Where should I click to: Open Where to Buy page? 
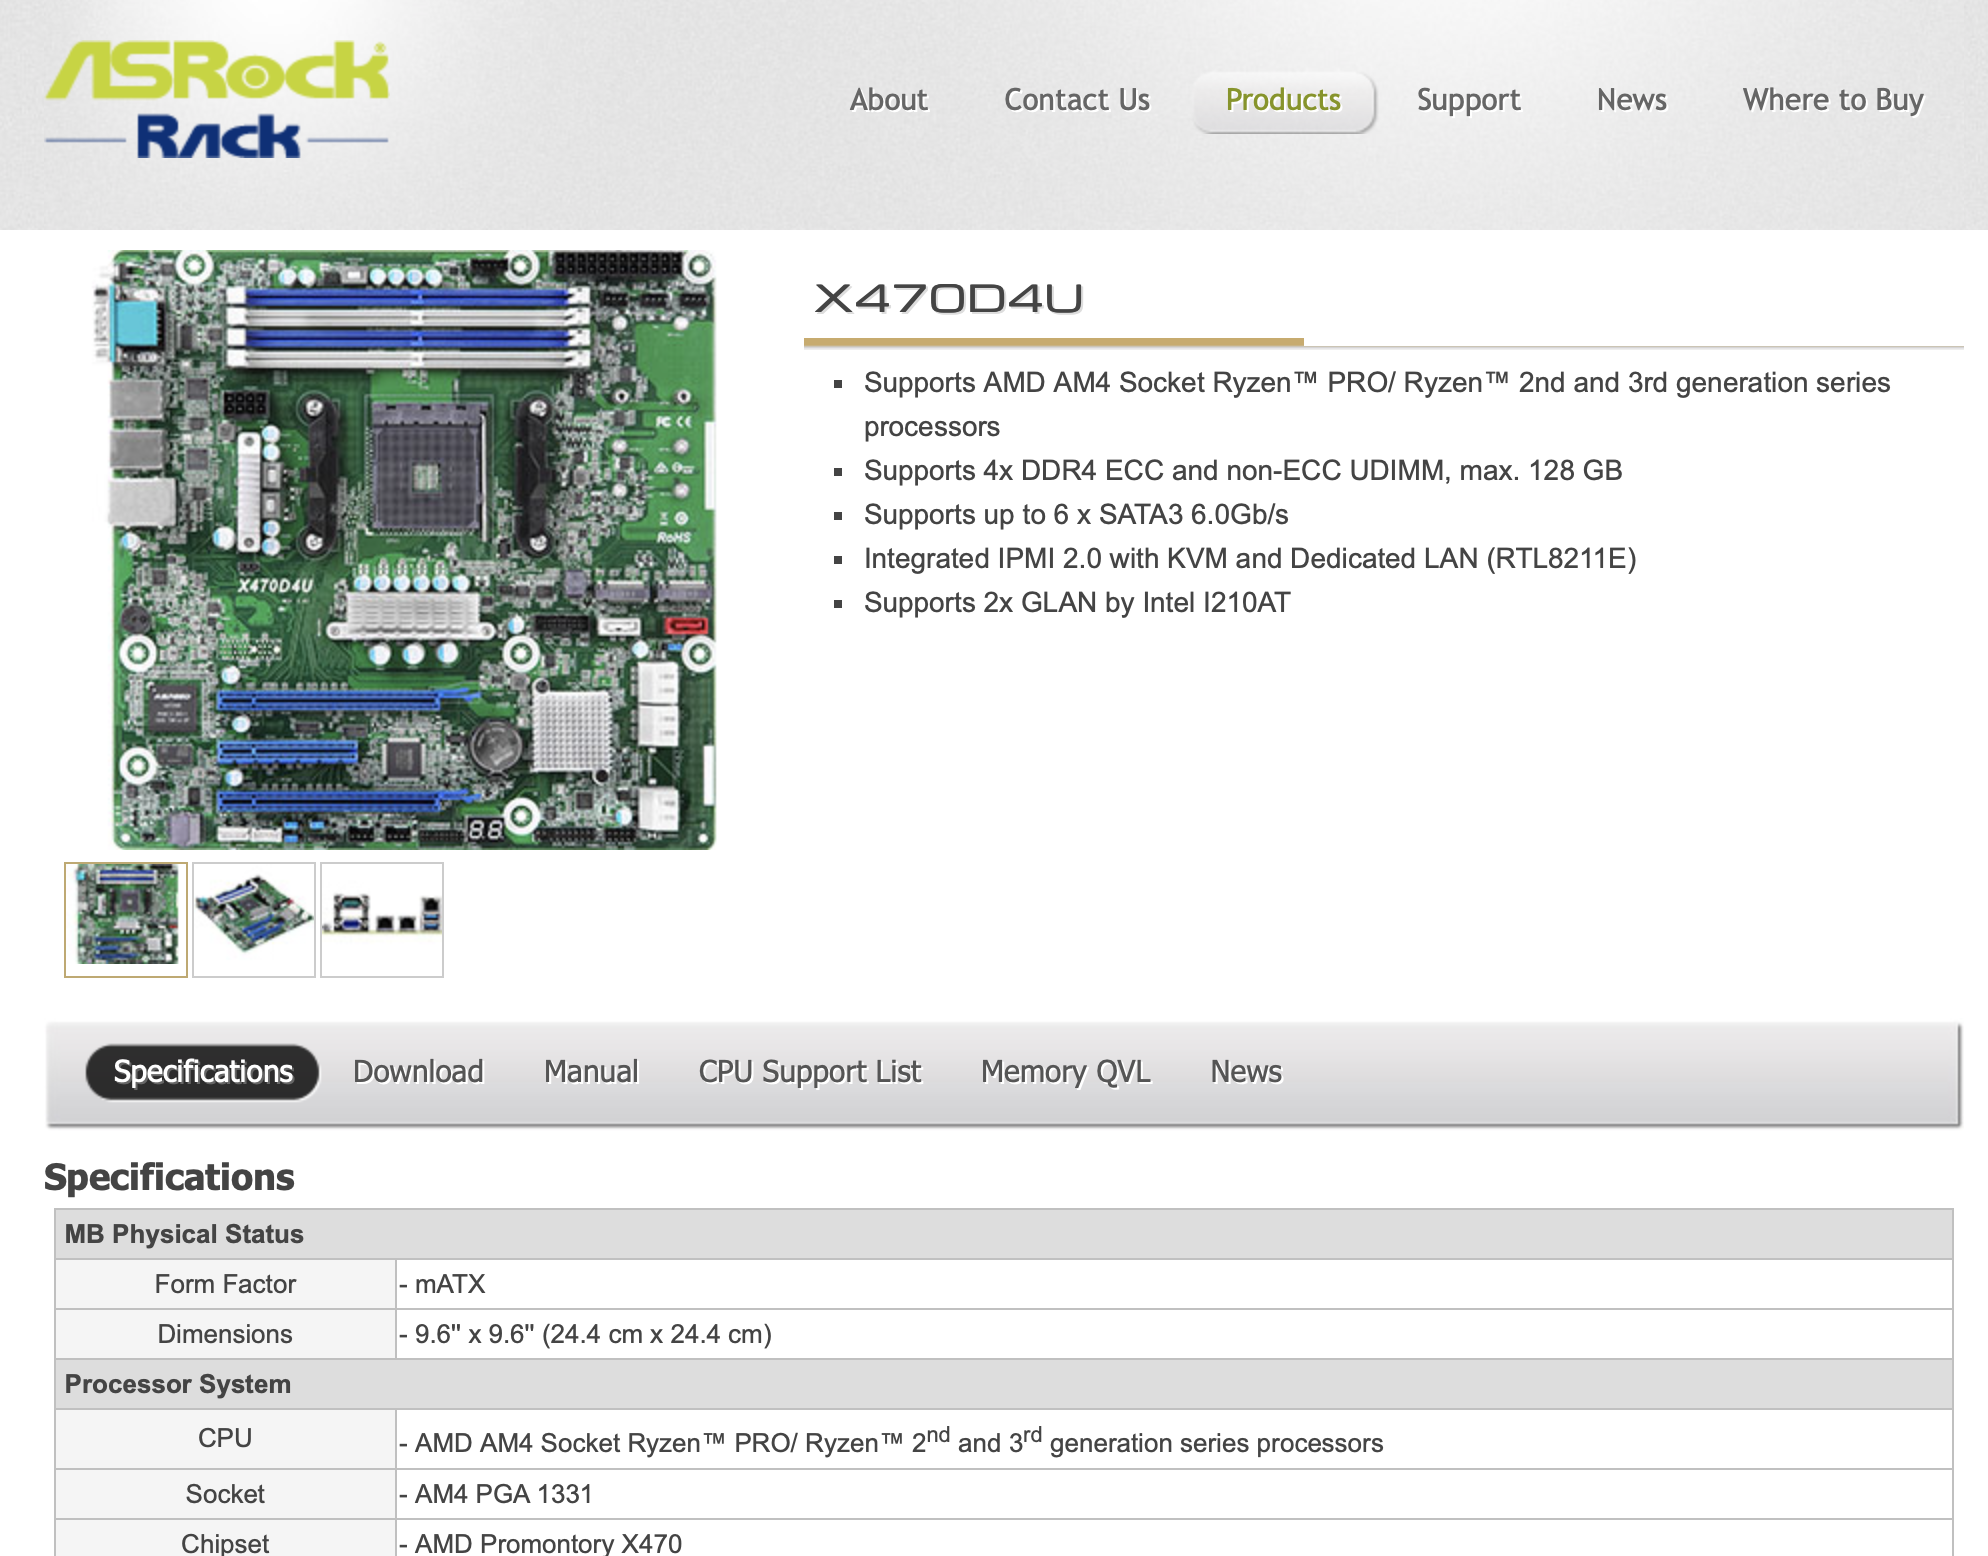click(x=1832, y=100)
